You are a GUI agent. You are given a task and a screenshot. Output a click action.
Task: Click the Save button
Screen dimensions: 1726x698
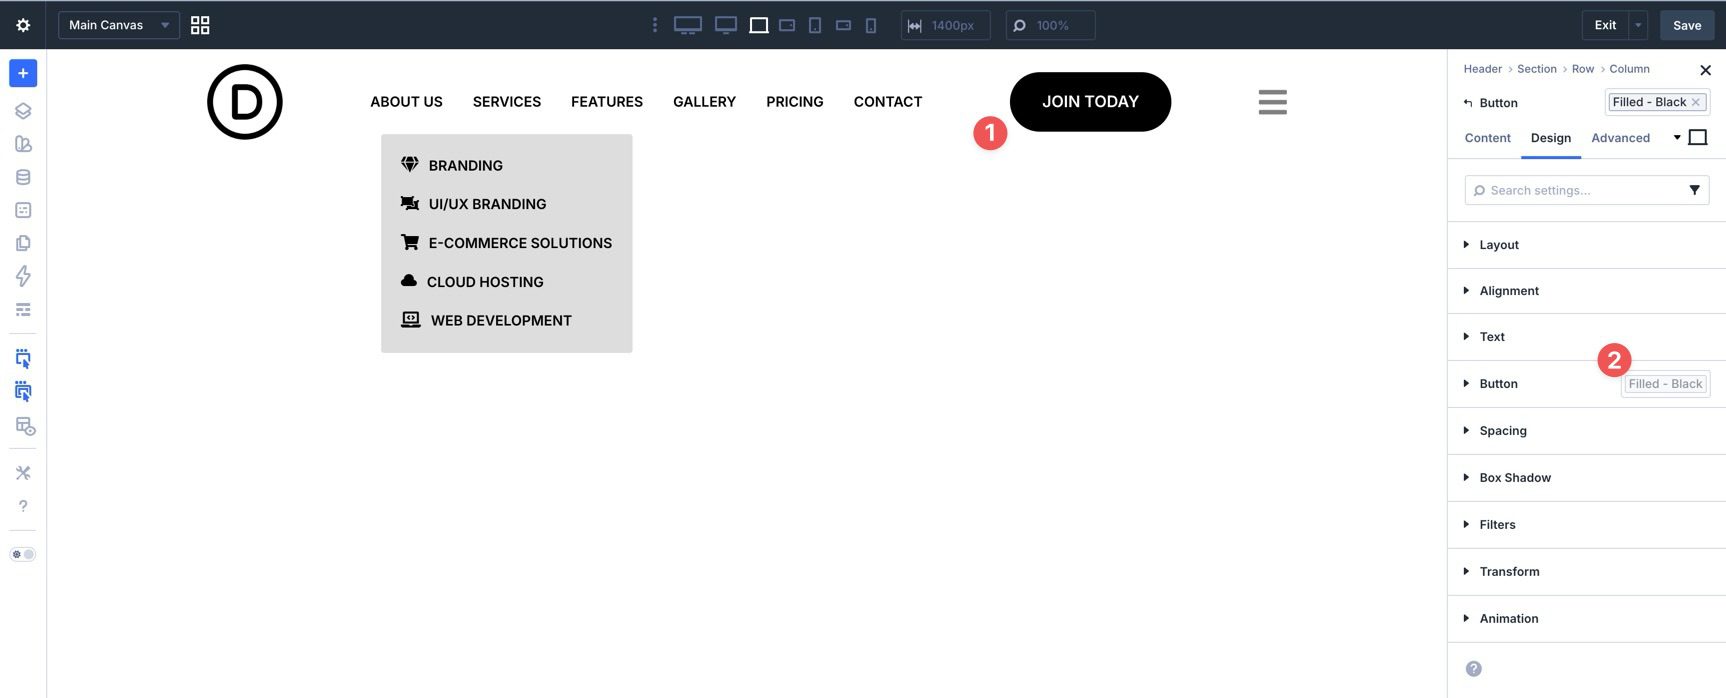(x=1687, y=25)
